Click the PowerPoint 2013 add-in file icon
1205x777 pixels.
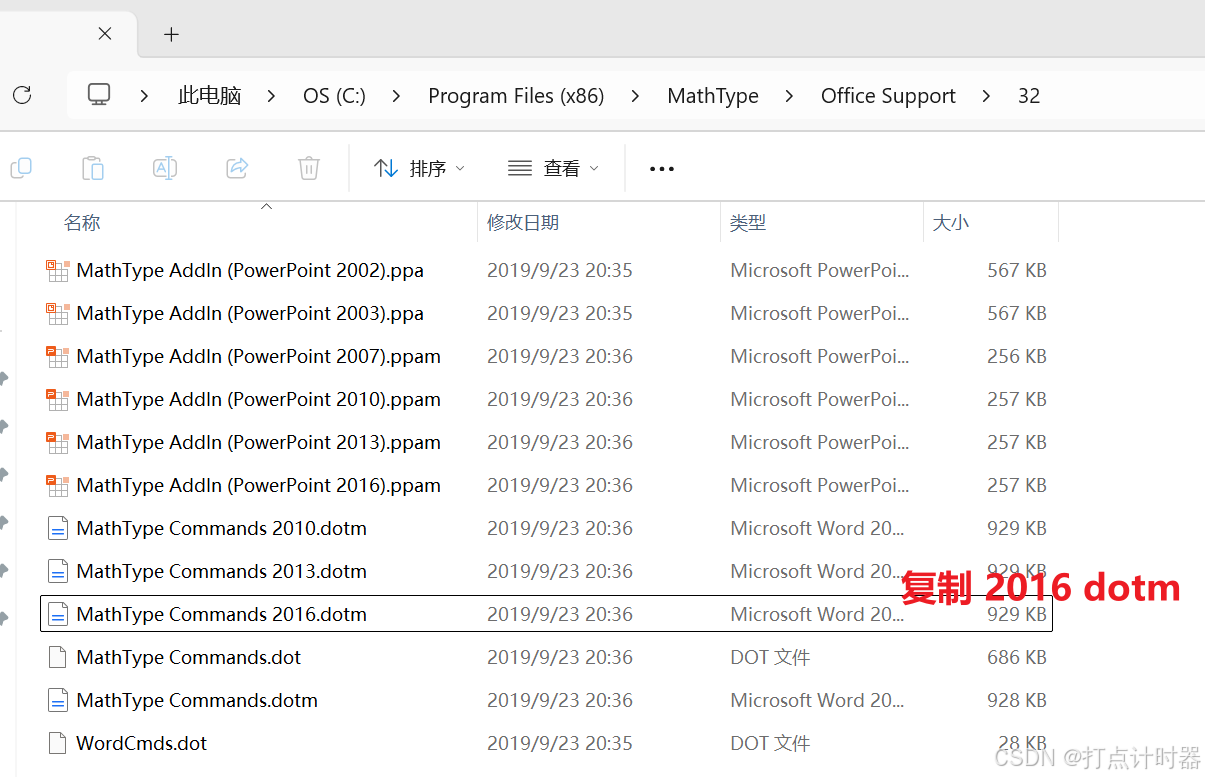(x=58, y=442)
